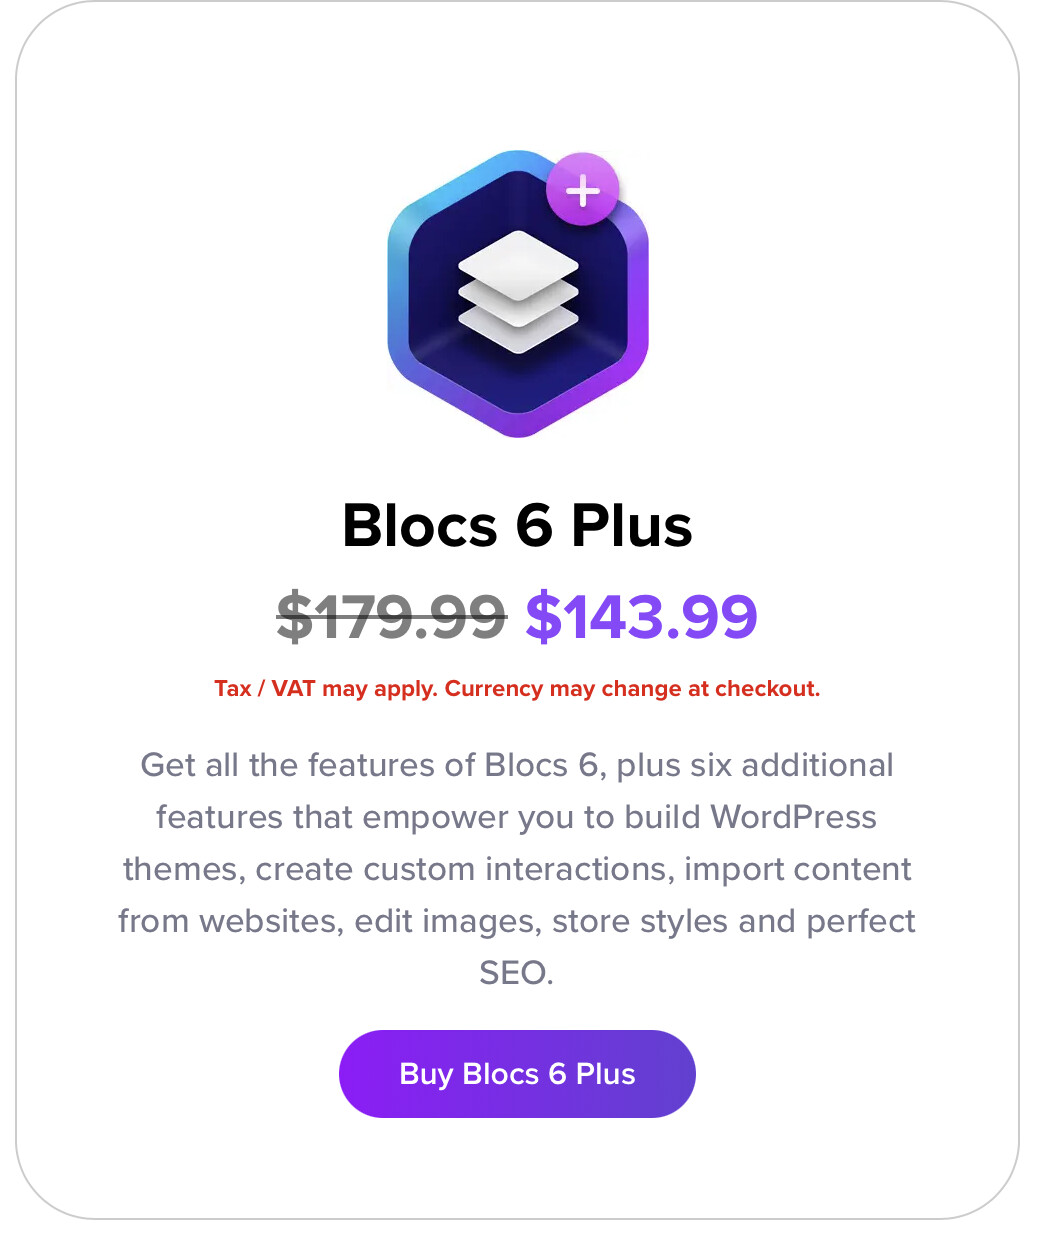The height and width of the screenshot is (1240, 1050).
Task: Click the word "WordPress" in the description
Action: pyautogui.click(x=793, y=817)
